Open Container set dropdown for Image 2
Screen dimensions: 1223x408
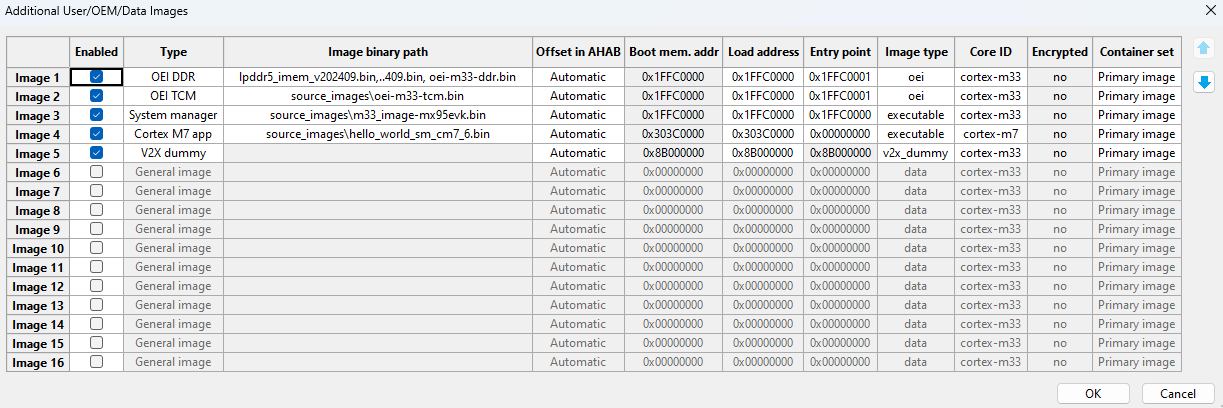tap(1136, 96)
